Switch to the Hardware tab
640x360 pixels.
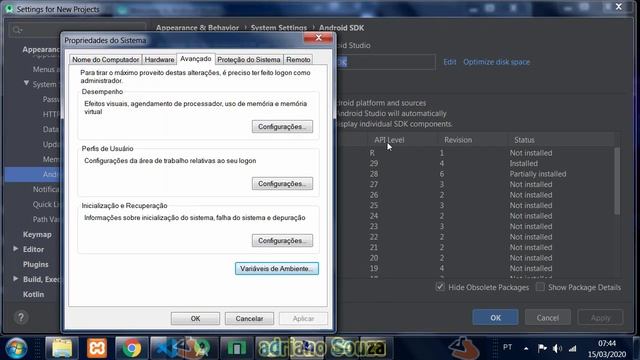pos(159,60)
